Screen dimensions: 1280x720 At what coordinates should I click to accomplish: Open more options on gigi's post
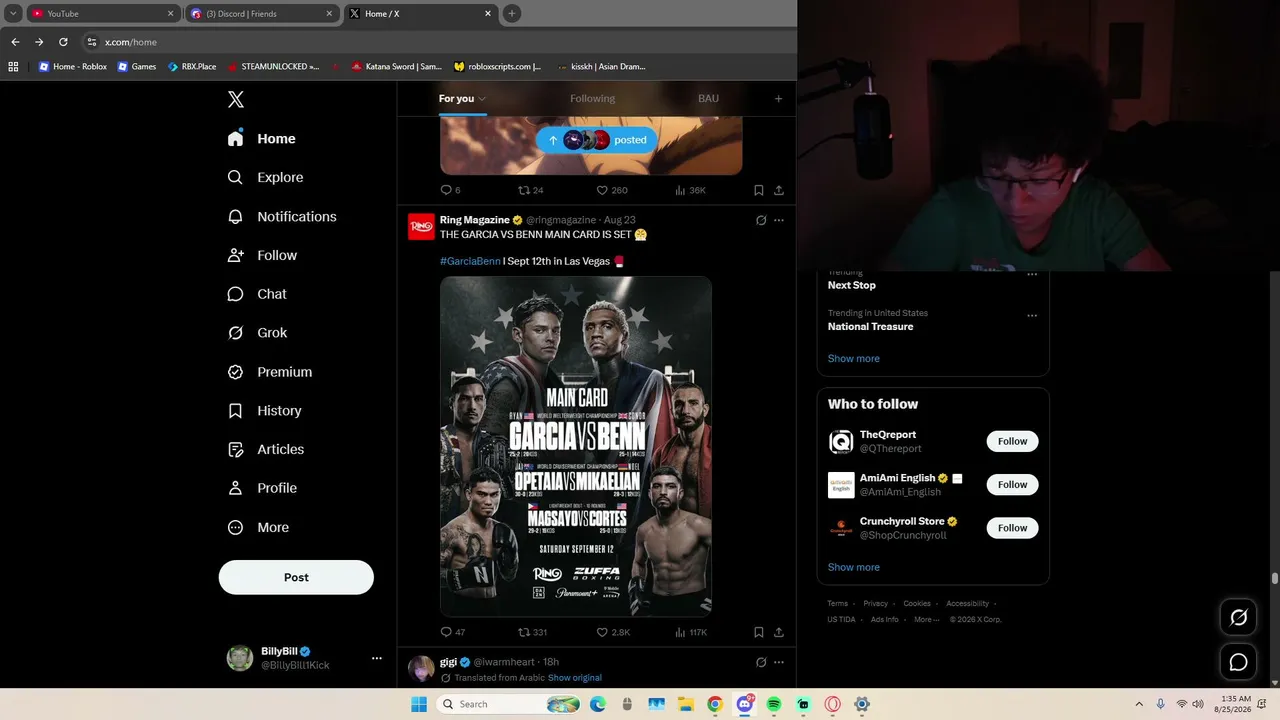pos(779,662)
